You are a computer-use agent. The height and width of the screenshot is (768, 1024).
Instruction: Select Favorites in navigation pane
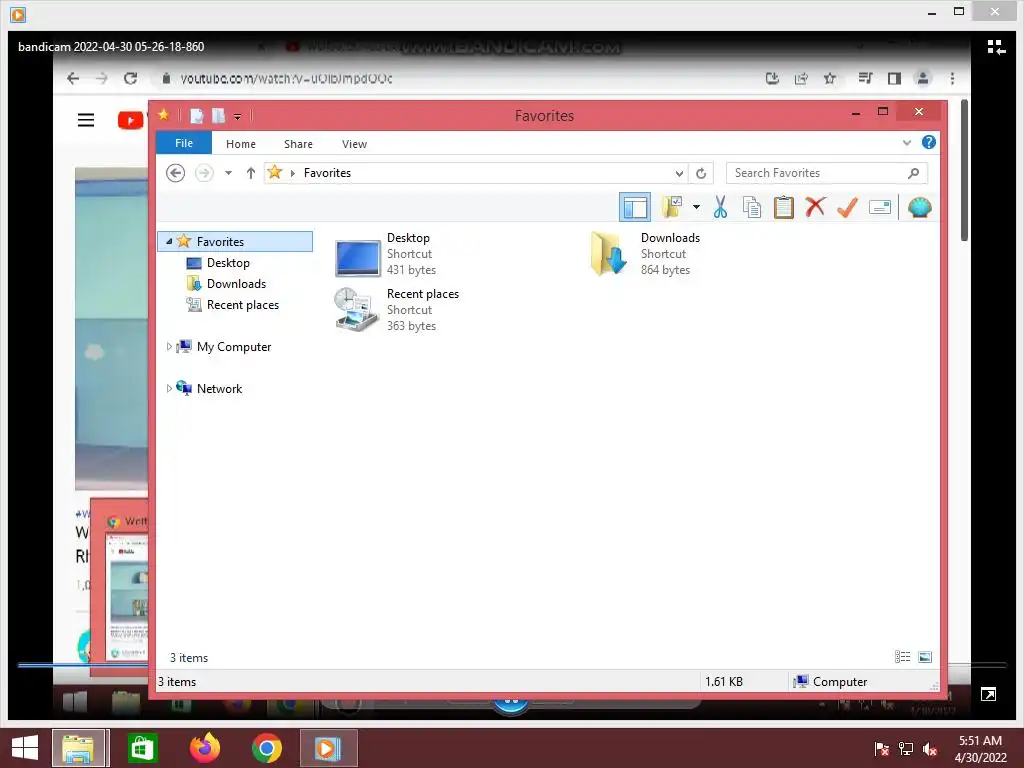tap(220, 242)
